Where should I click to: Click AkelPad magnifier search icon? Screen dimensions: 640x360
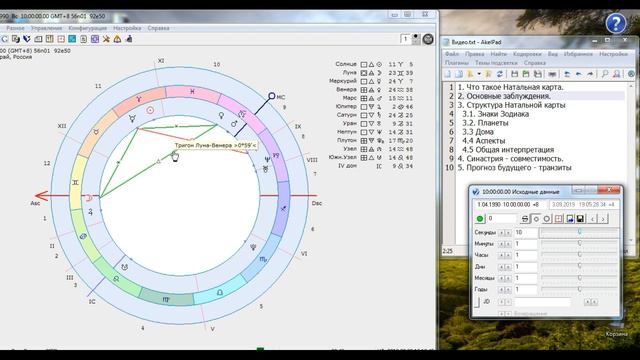tap(604, 74)
